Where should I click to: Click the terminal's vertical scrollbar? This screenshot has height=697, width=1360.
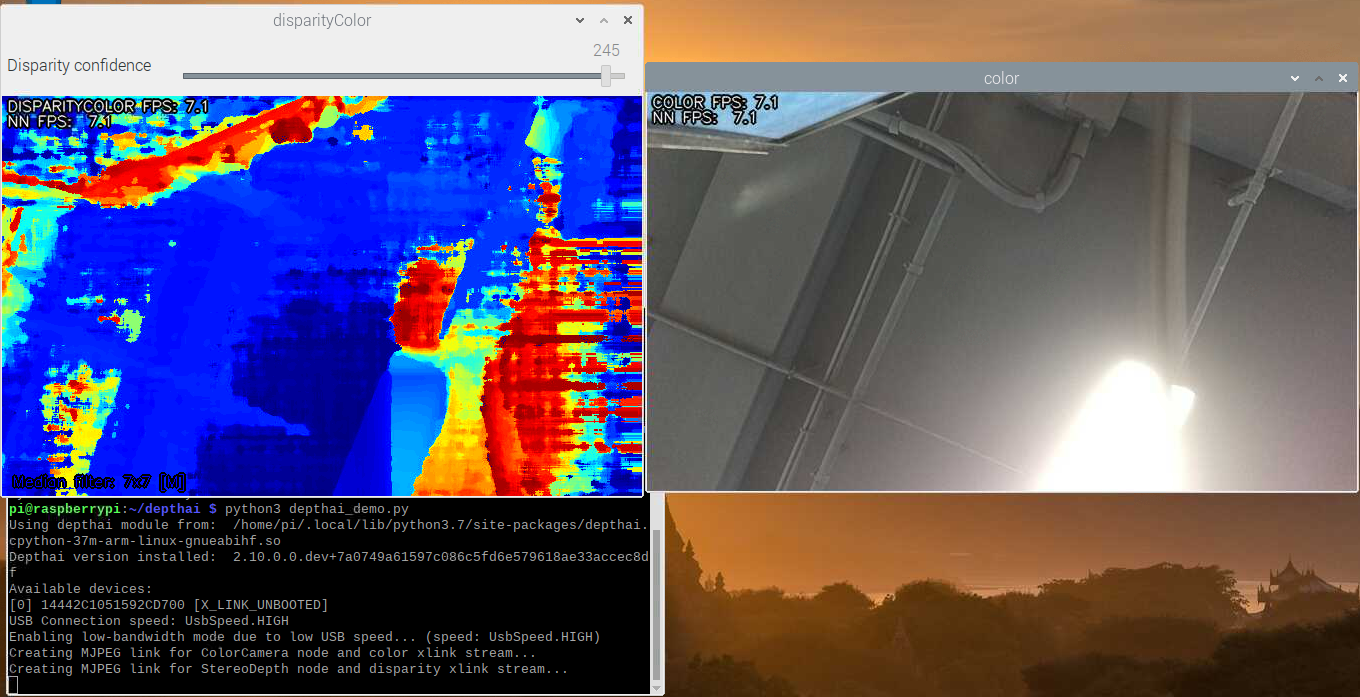pyautogui.click(x=656, y=590)
